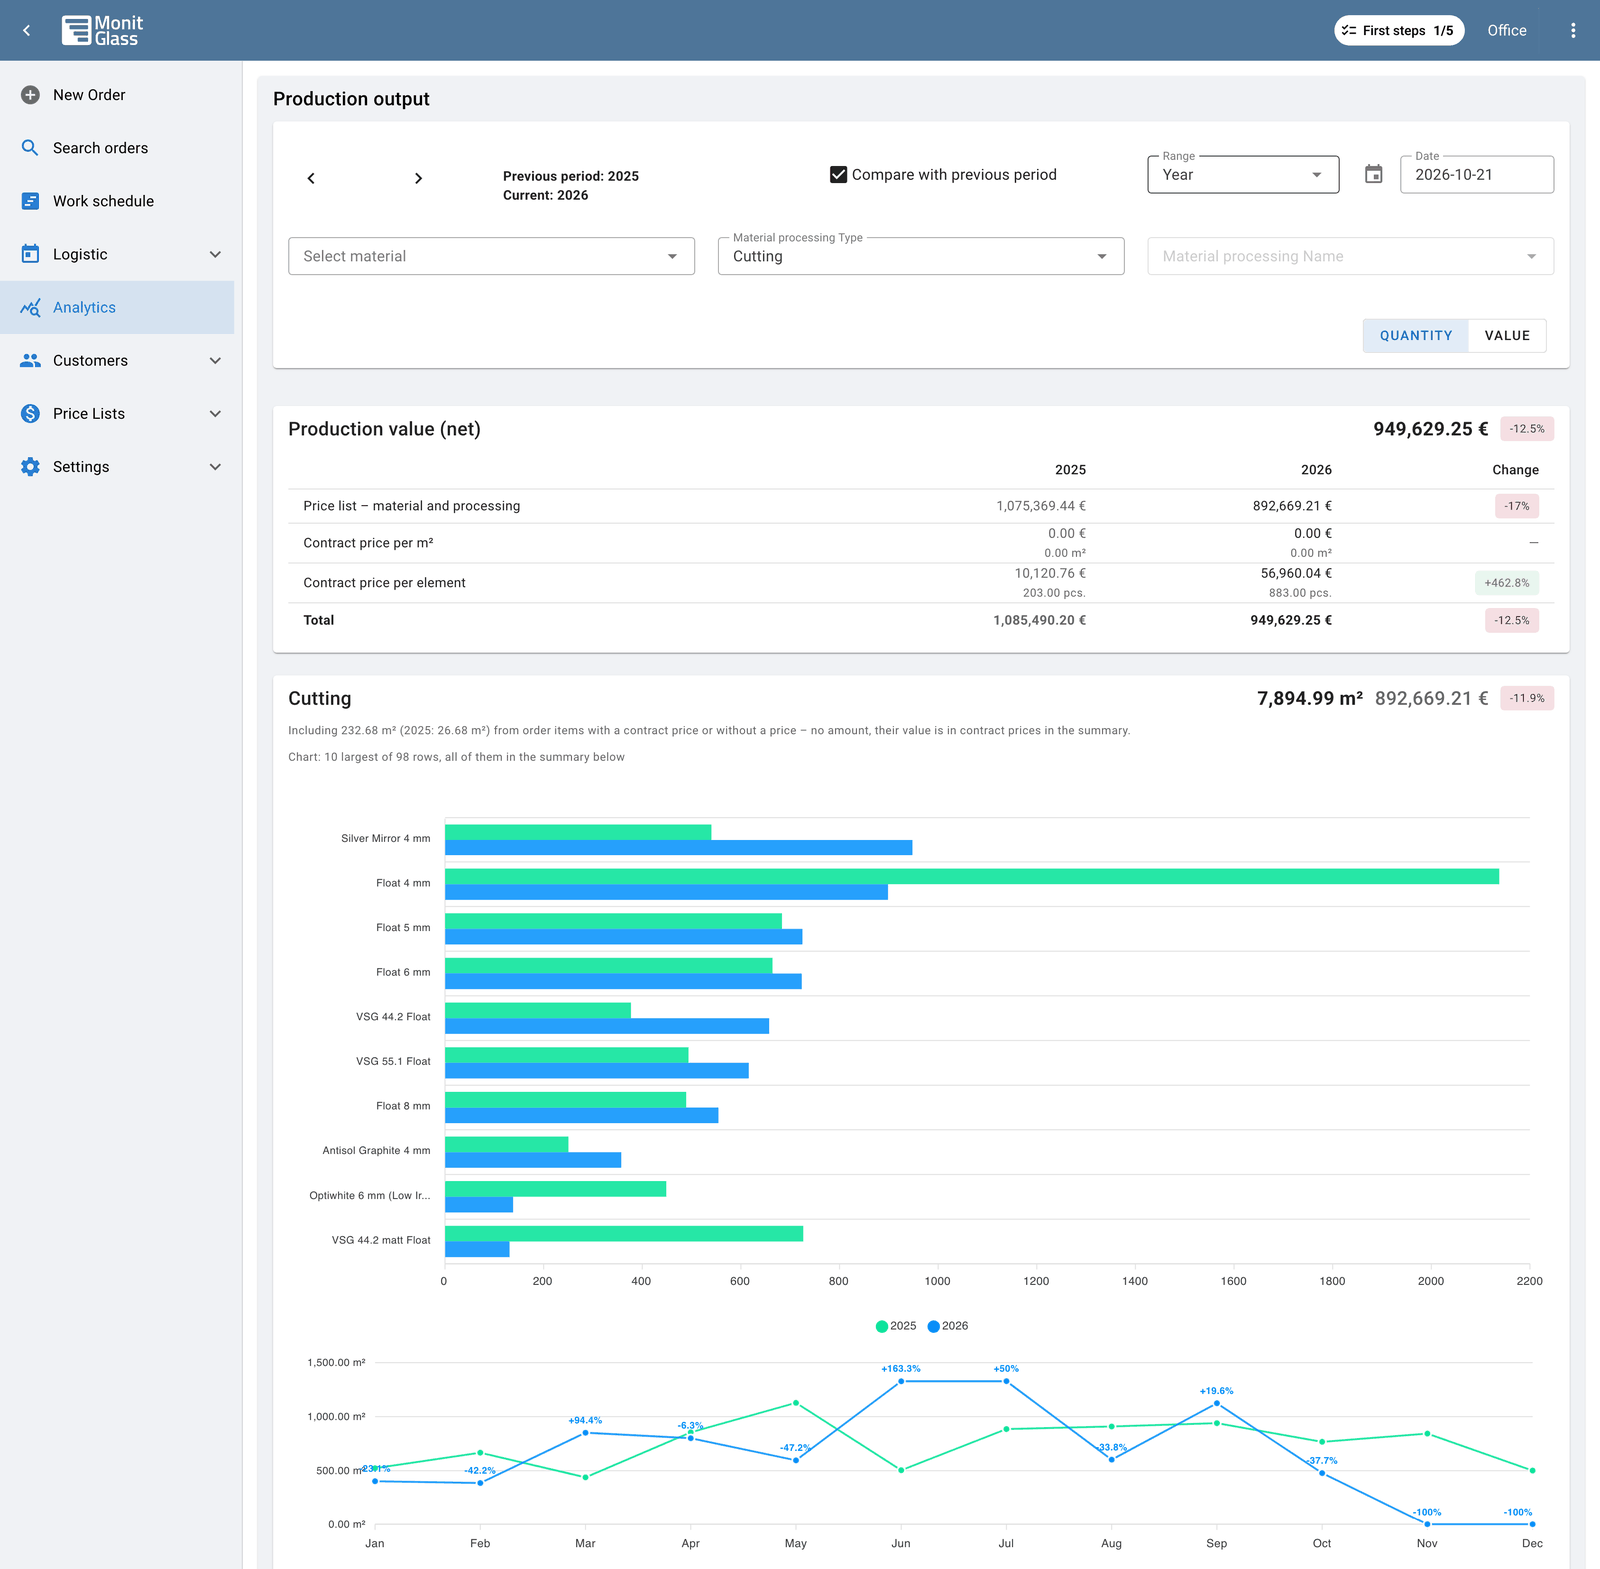Open Material processing Type dropdown
The height and width of the screenshot is (1569, 1600).
921,256
